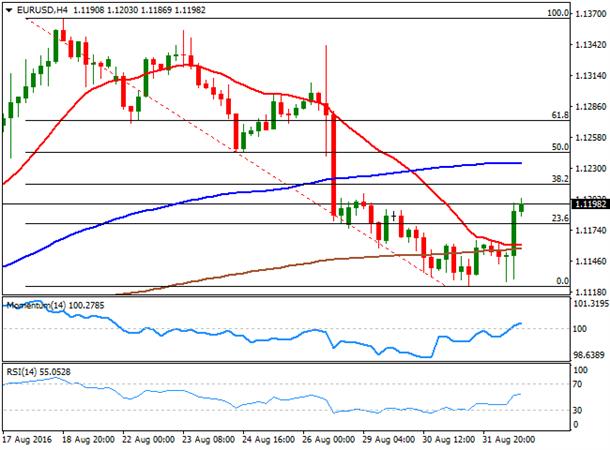This screenshot has width=610, height=450.
Task: Click the 38.2 Fibonacci retracement label
Action: (x=560, y=179)
